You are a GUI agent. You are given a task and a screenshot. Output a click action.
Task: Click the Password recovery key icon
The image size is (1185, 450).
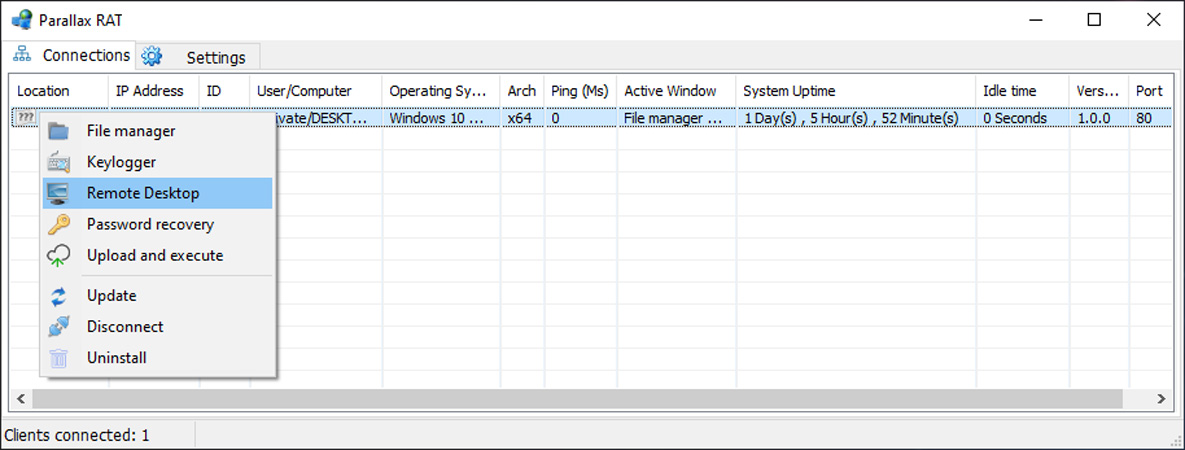(x=58, y=225)
